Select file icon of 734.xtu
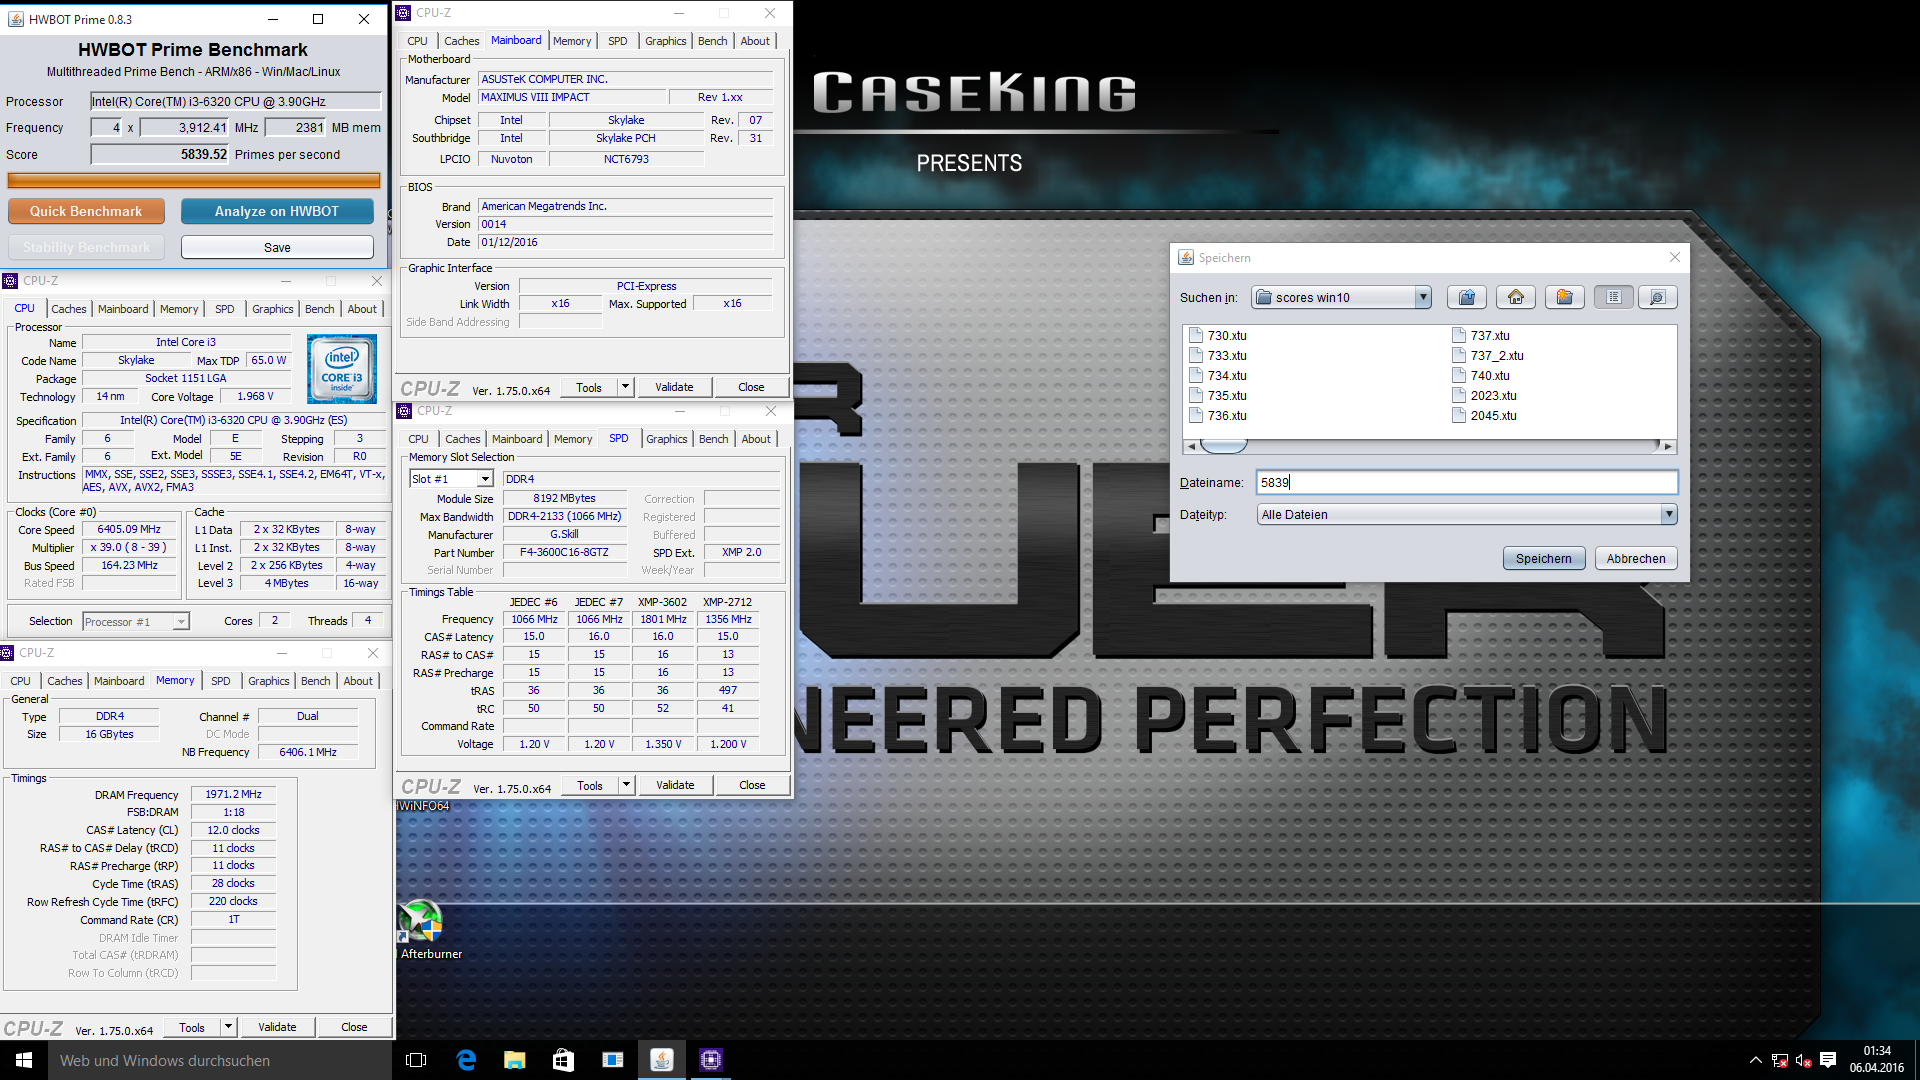Screen dimensions: 1920x1080 (x=1196, y=376)
